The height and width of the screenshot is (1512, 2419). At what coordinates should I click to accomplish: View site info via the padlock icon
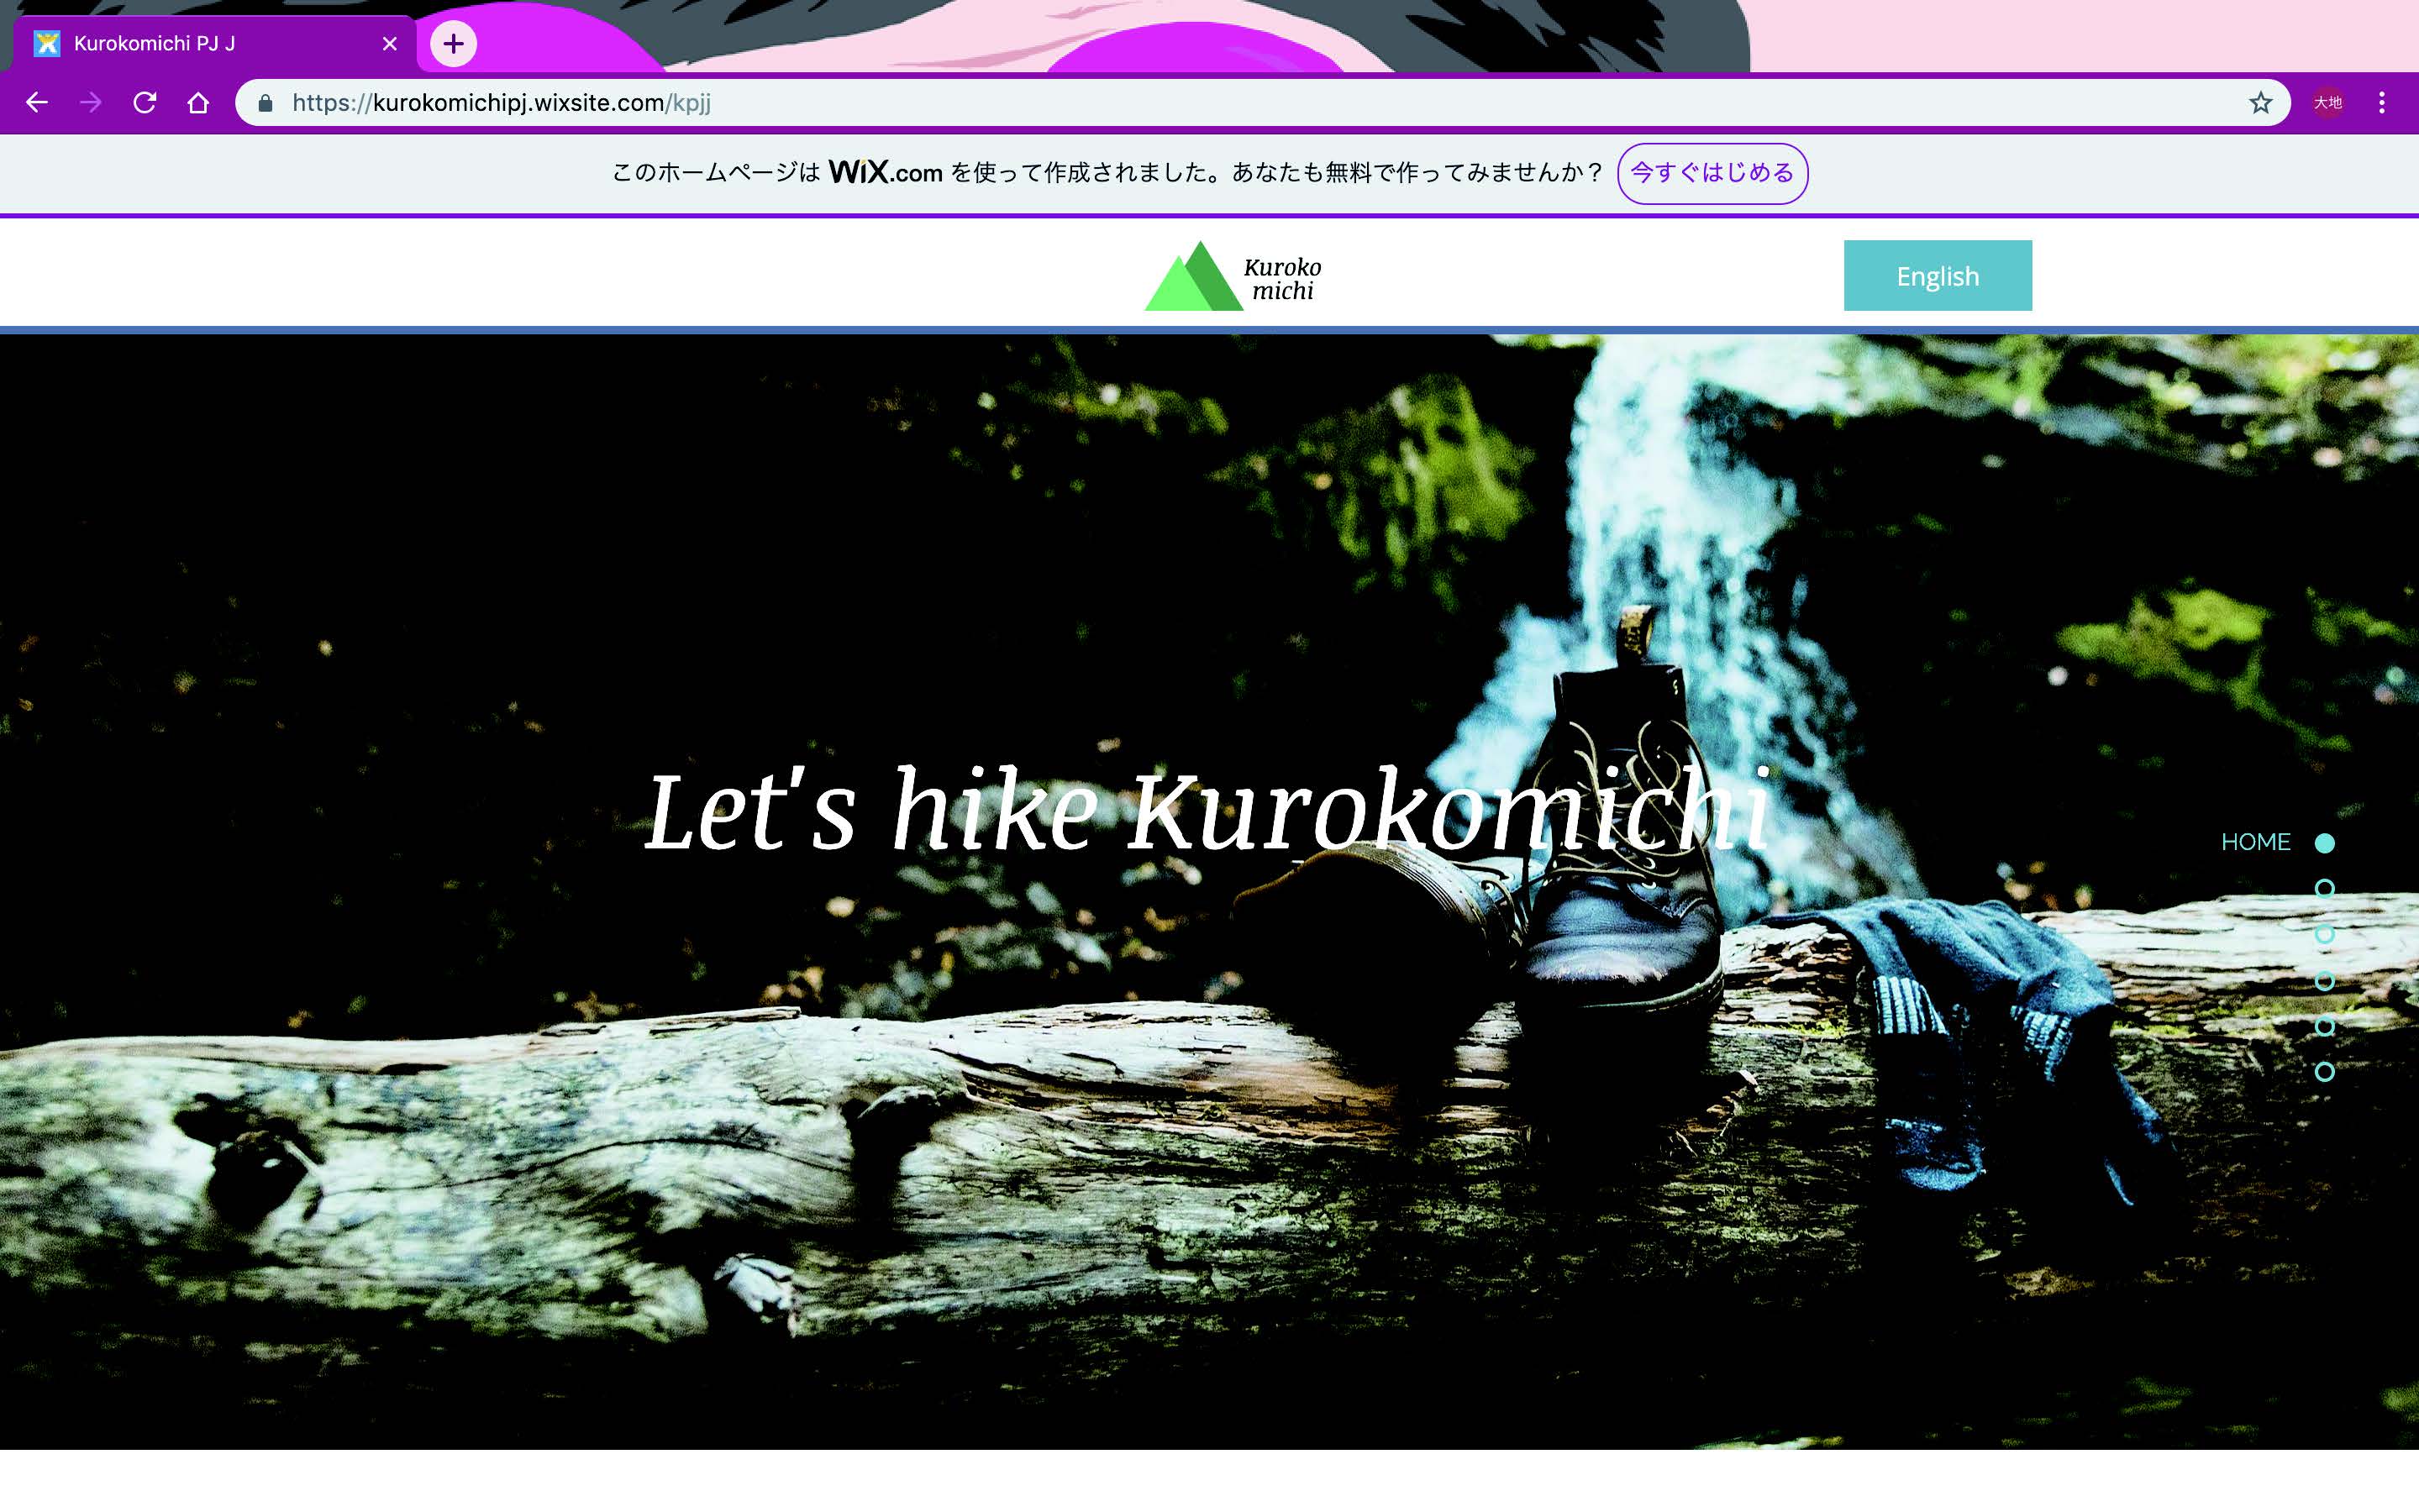point(265,103)
